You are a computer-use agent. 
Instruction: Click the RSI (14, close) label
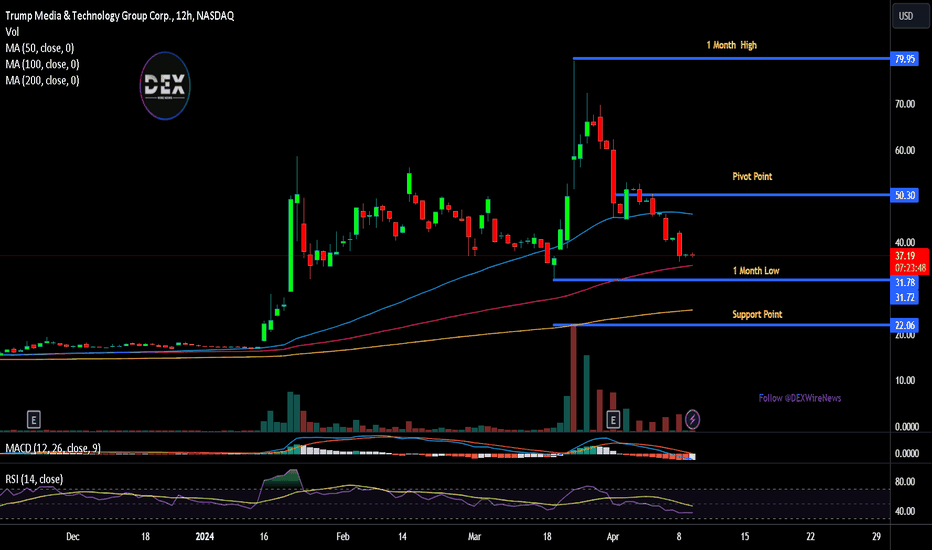point(34,479)
